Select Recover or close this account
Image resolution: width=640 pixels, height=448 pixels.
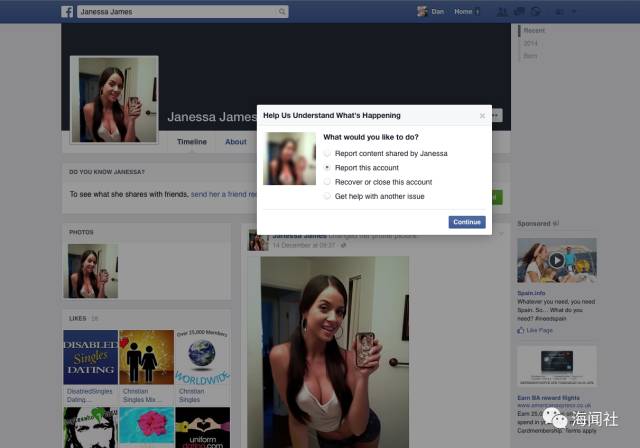tap(327, 182)
